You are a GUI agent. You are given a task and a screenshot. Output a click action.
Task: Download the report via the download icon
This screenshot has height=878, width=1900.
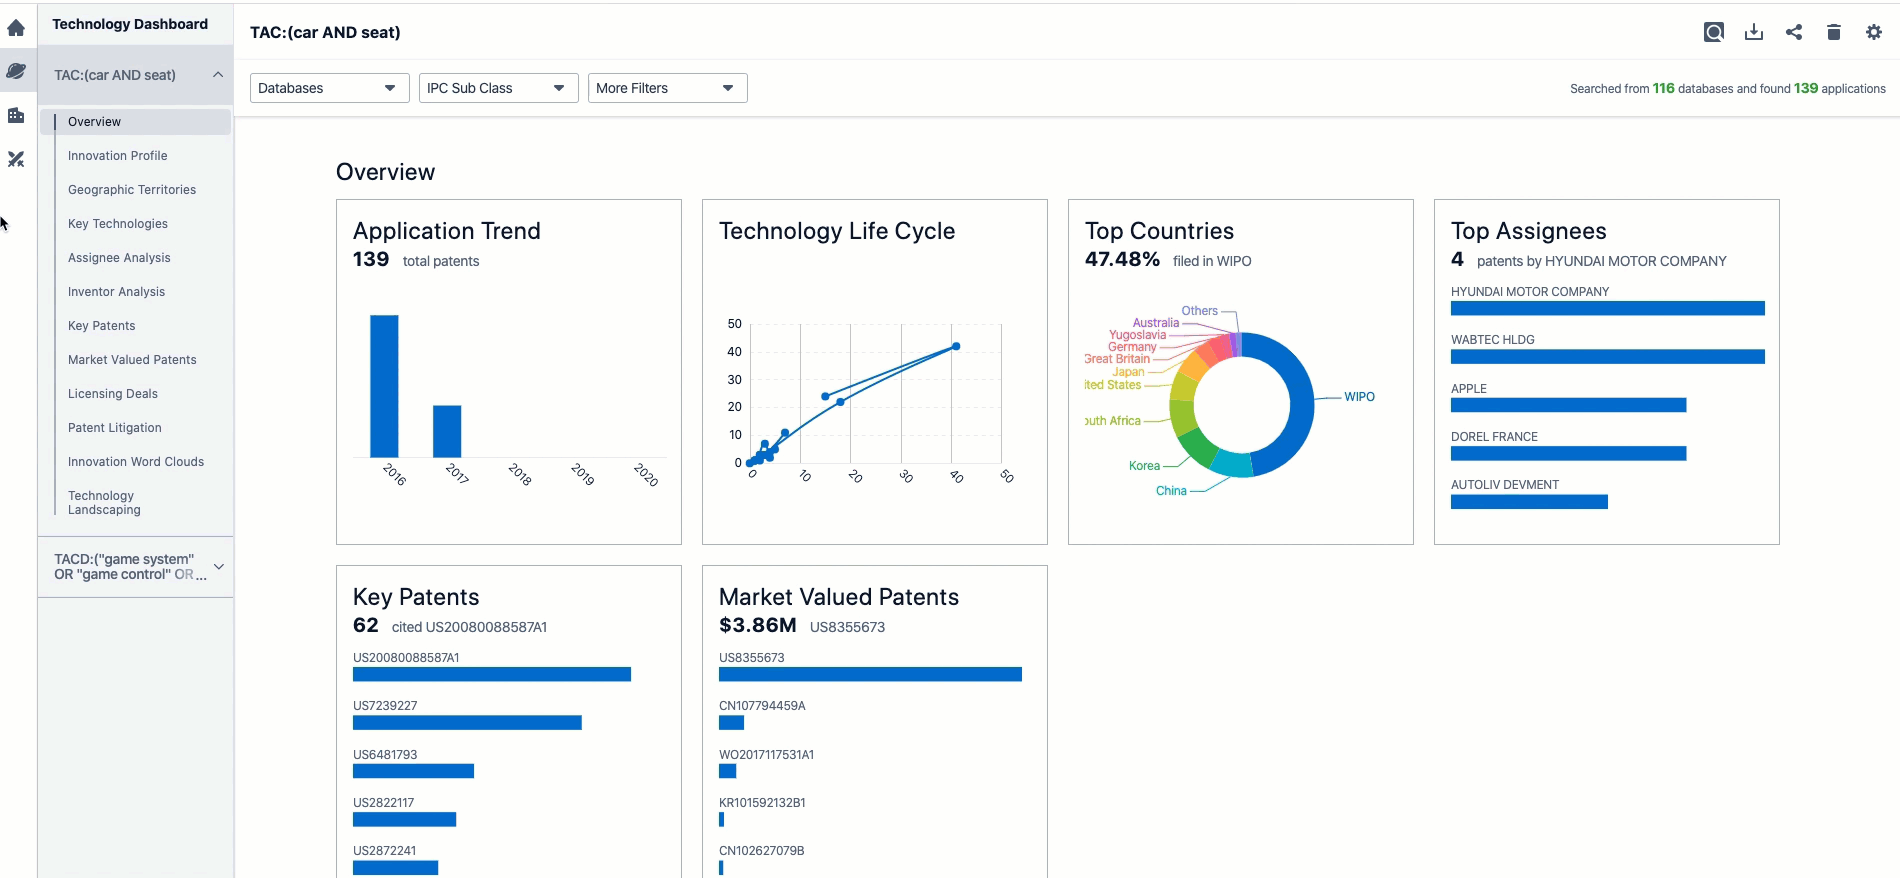pos(1753,32)
